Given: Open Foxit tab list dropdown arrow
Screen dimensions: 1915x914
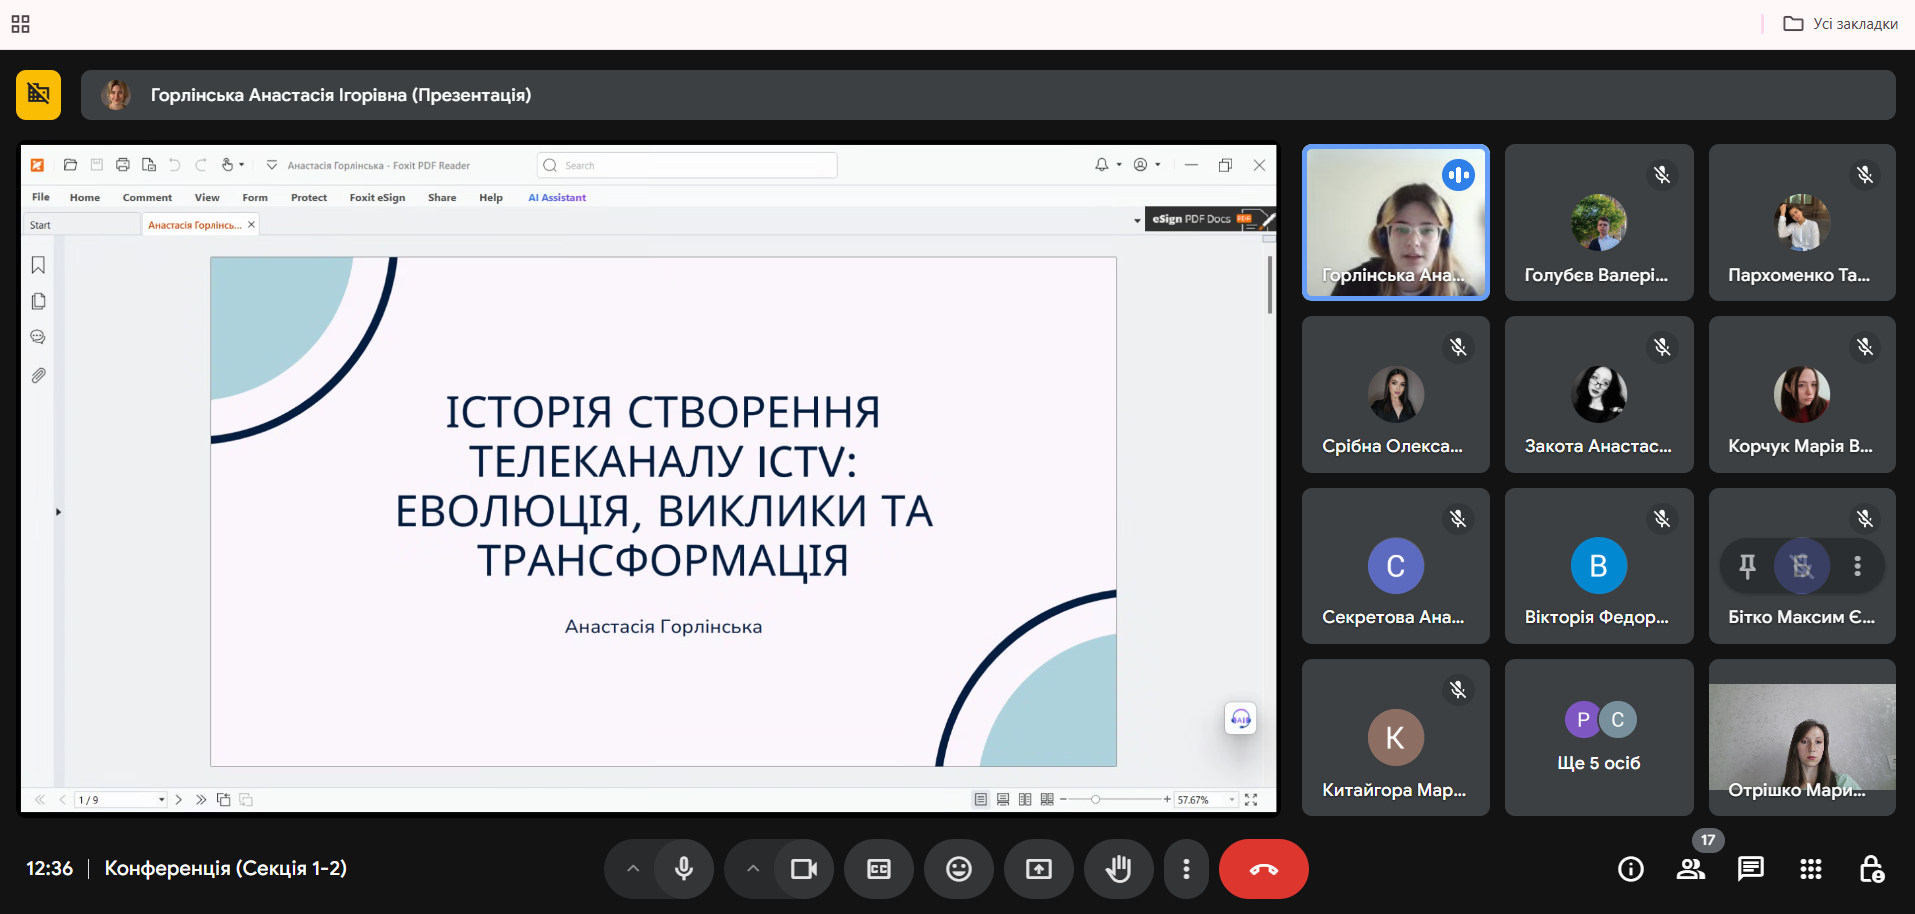Looking at the screenshot, I should pyautogui.click(x=1137, y=220).
